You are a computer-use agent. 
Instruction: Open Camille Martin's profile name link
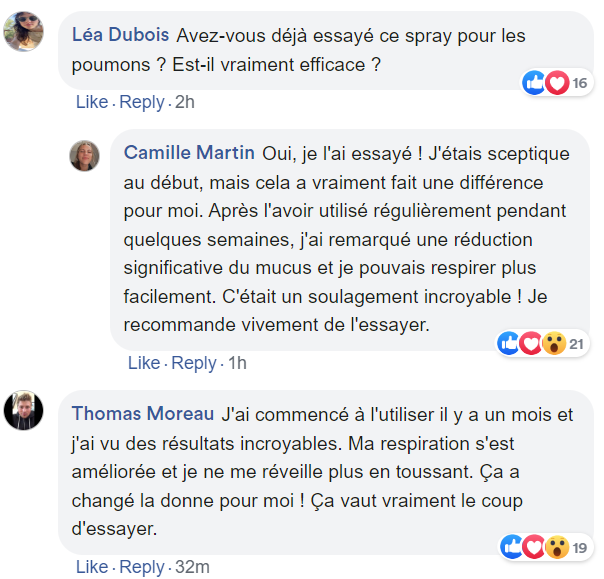[189, 153]
